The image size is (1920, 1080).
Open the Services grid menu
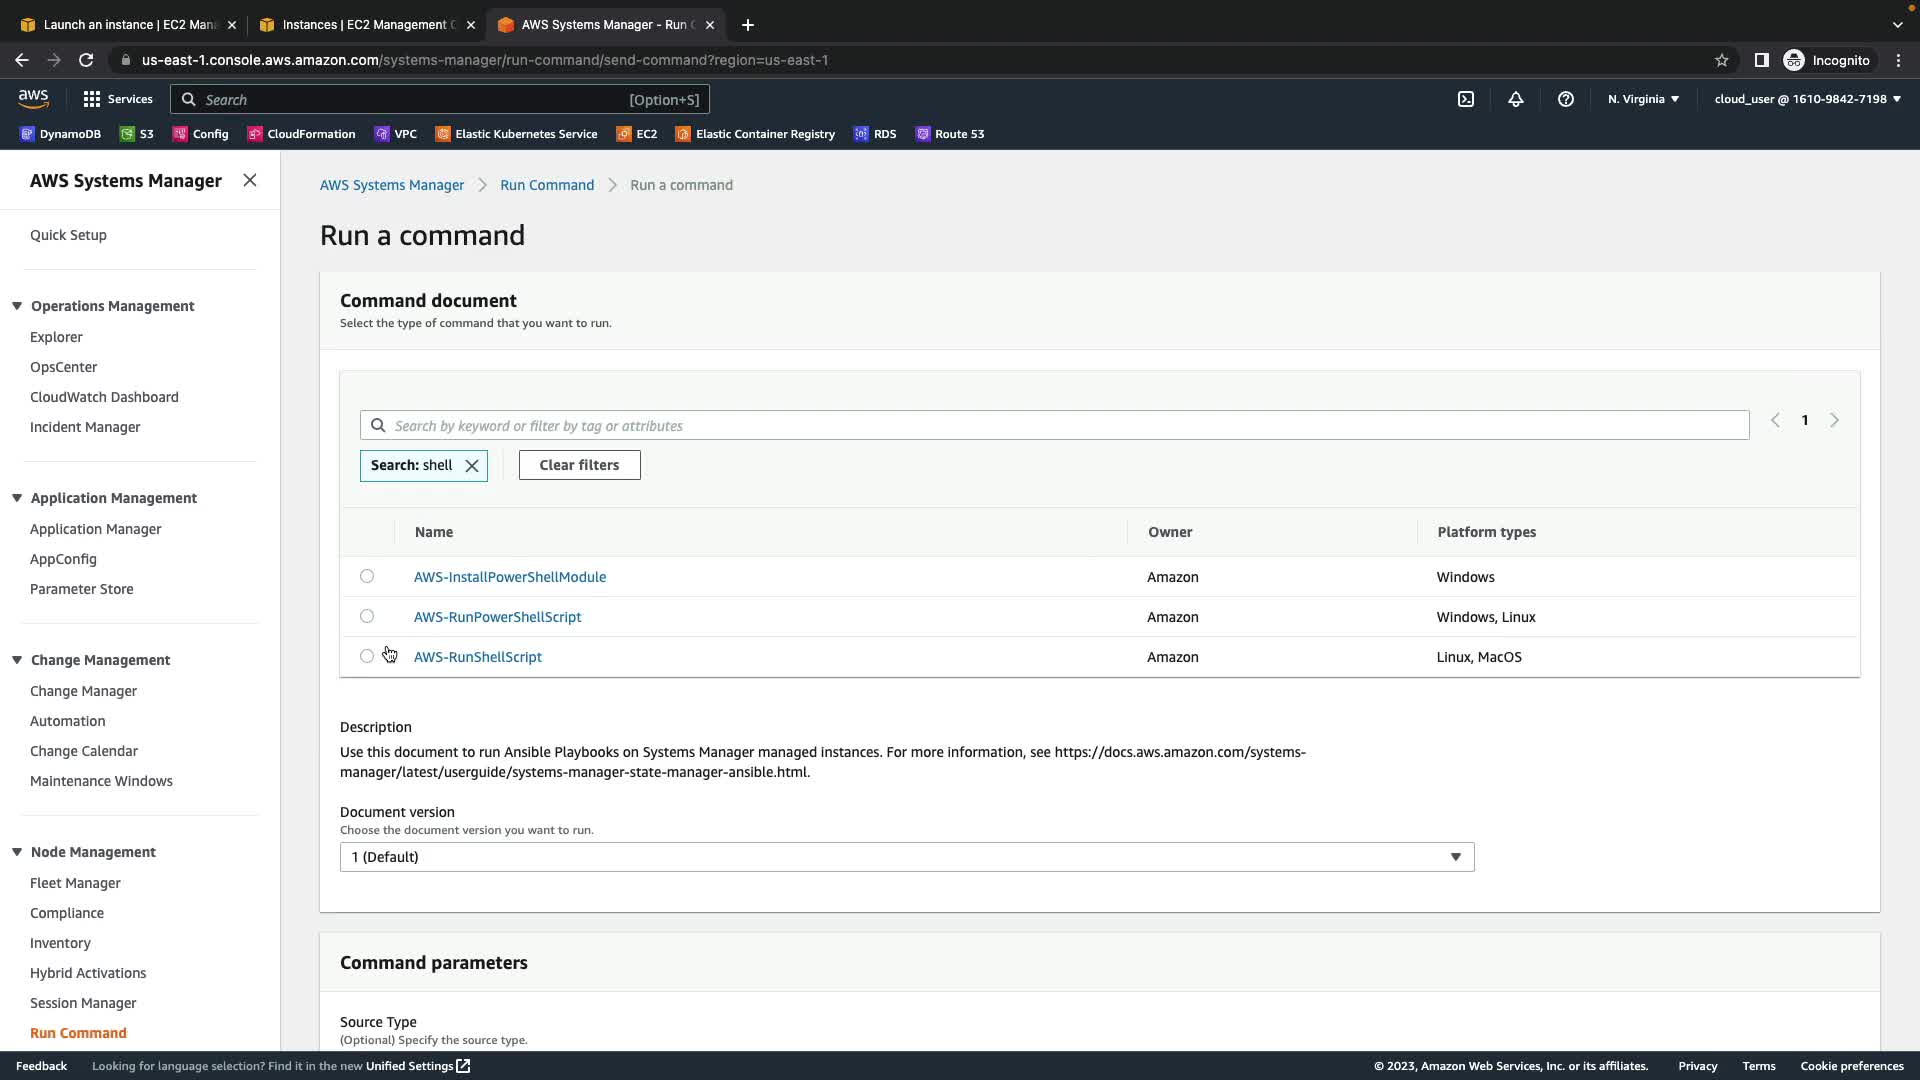pyautogui.click(x=118, y=99)
